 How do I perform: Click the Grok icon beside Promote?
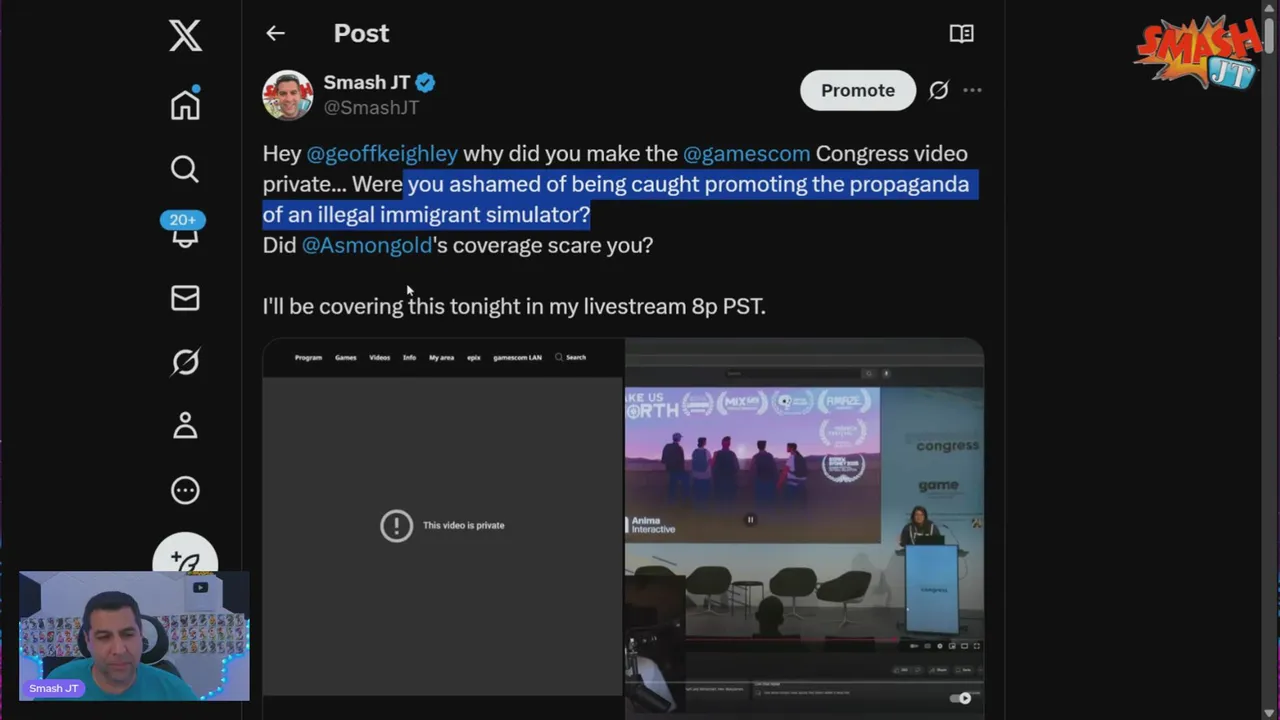click(x=938, y=90)
